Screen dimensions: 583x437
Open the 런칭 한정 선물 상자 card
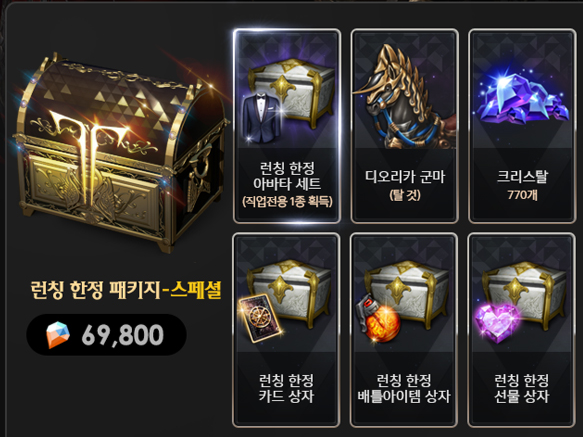click(522, 330)
